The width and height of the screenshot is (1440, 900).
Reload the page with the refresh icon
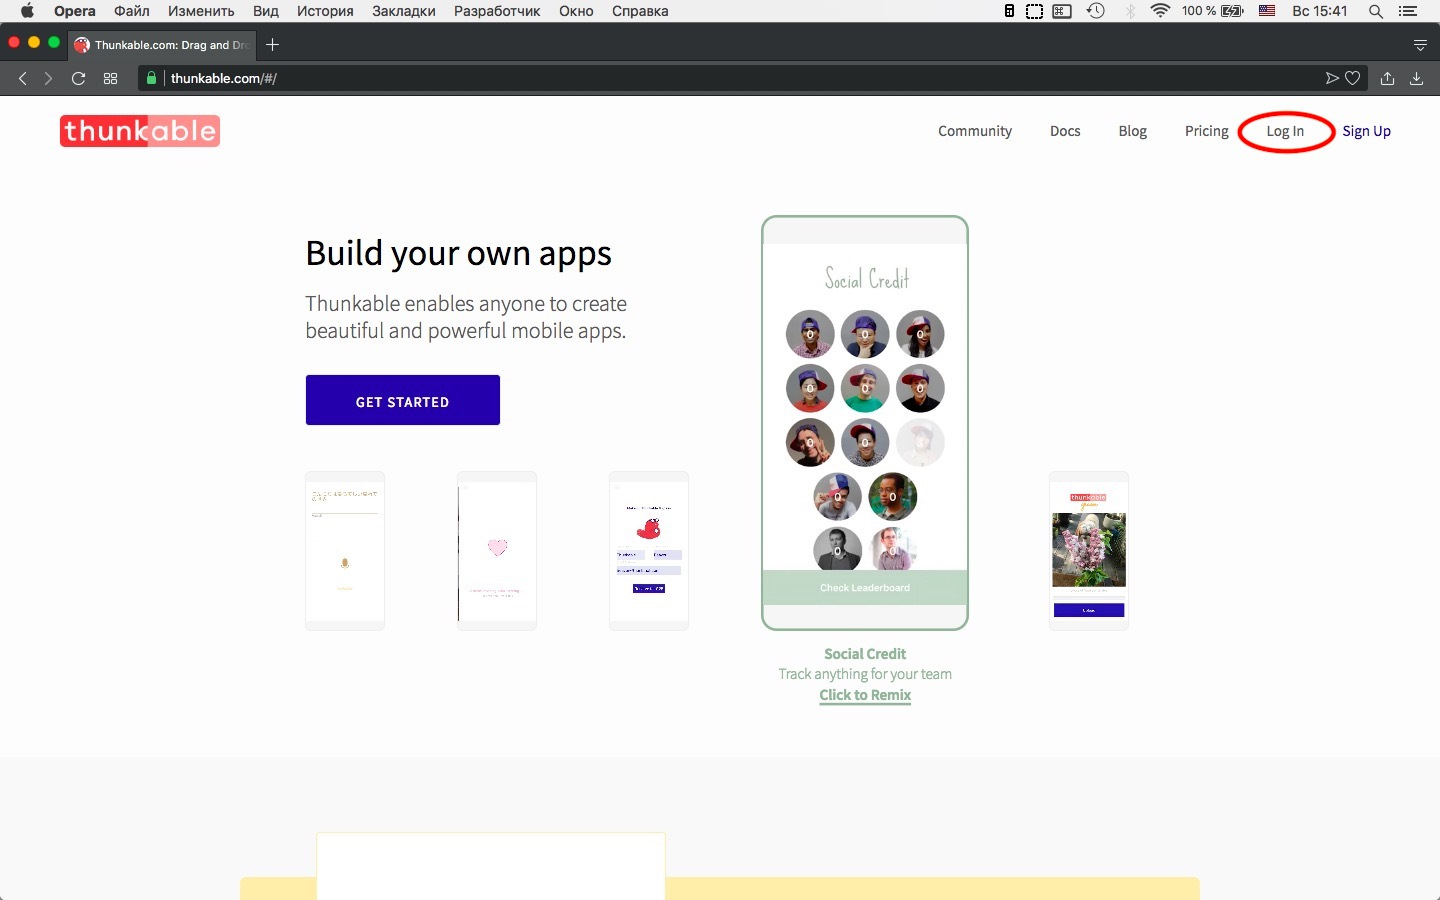(78, 78)
